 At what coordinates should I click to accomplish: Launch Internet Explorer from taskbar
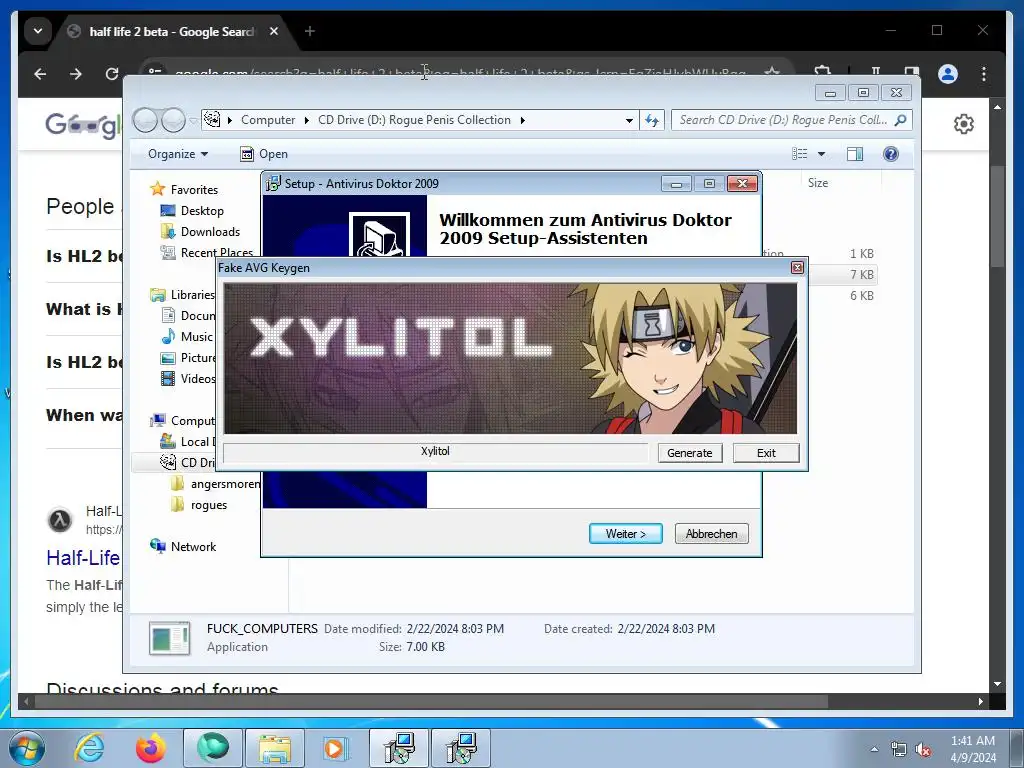point(89,748)
